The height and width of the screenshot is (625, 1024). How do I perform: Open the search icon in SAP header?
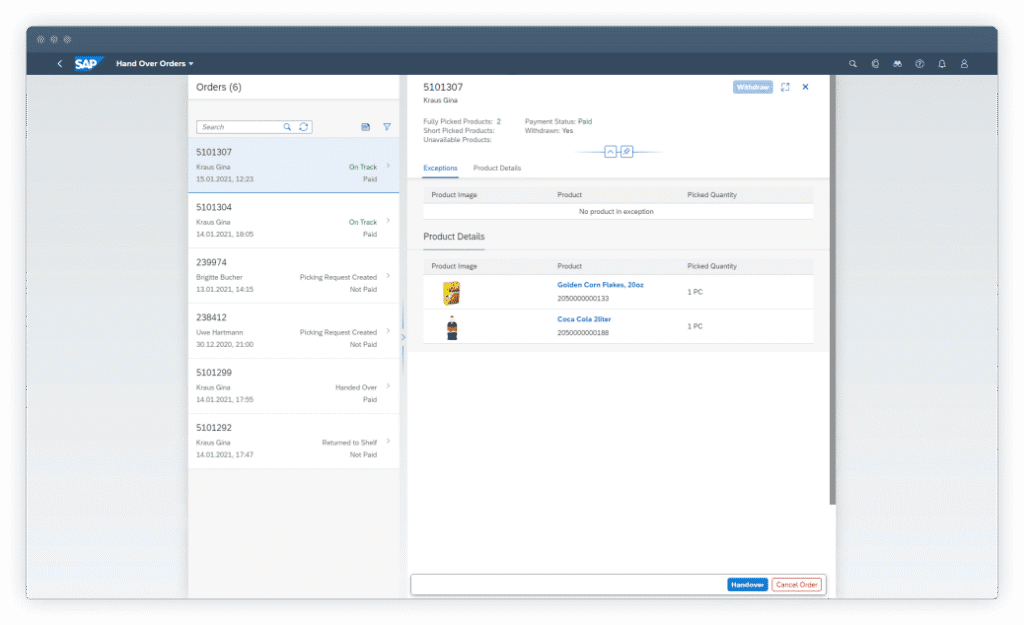(x=852, y=64)
